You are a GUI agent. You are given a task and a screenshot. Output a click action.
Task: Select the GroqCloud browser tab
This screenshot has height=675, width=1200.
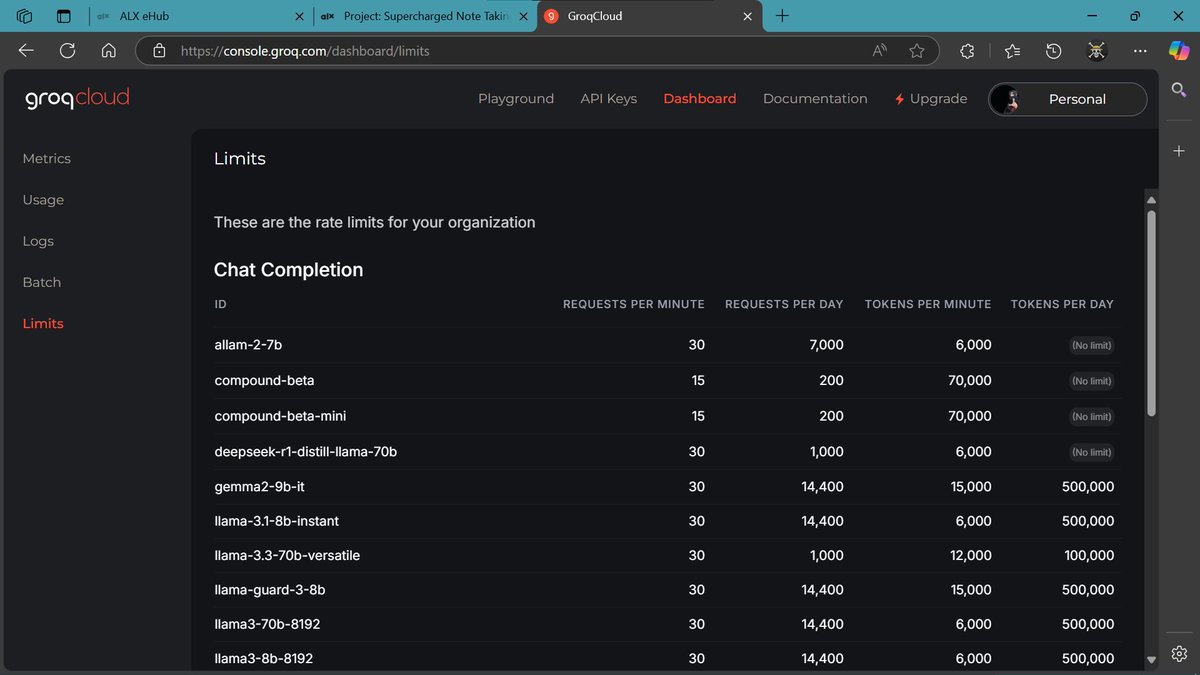tap(650, 16)
